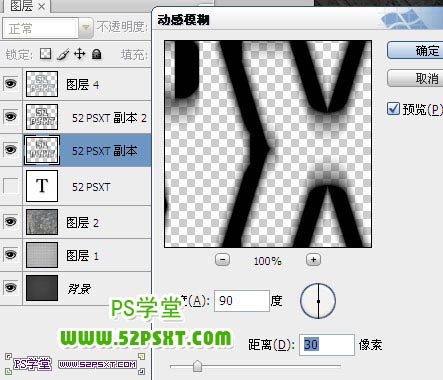Click the motion blur distance slider handle

pyautogui.click(x=197, y=366)
